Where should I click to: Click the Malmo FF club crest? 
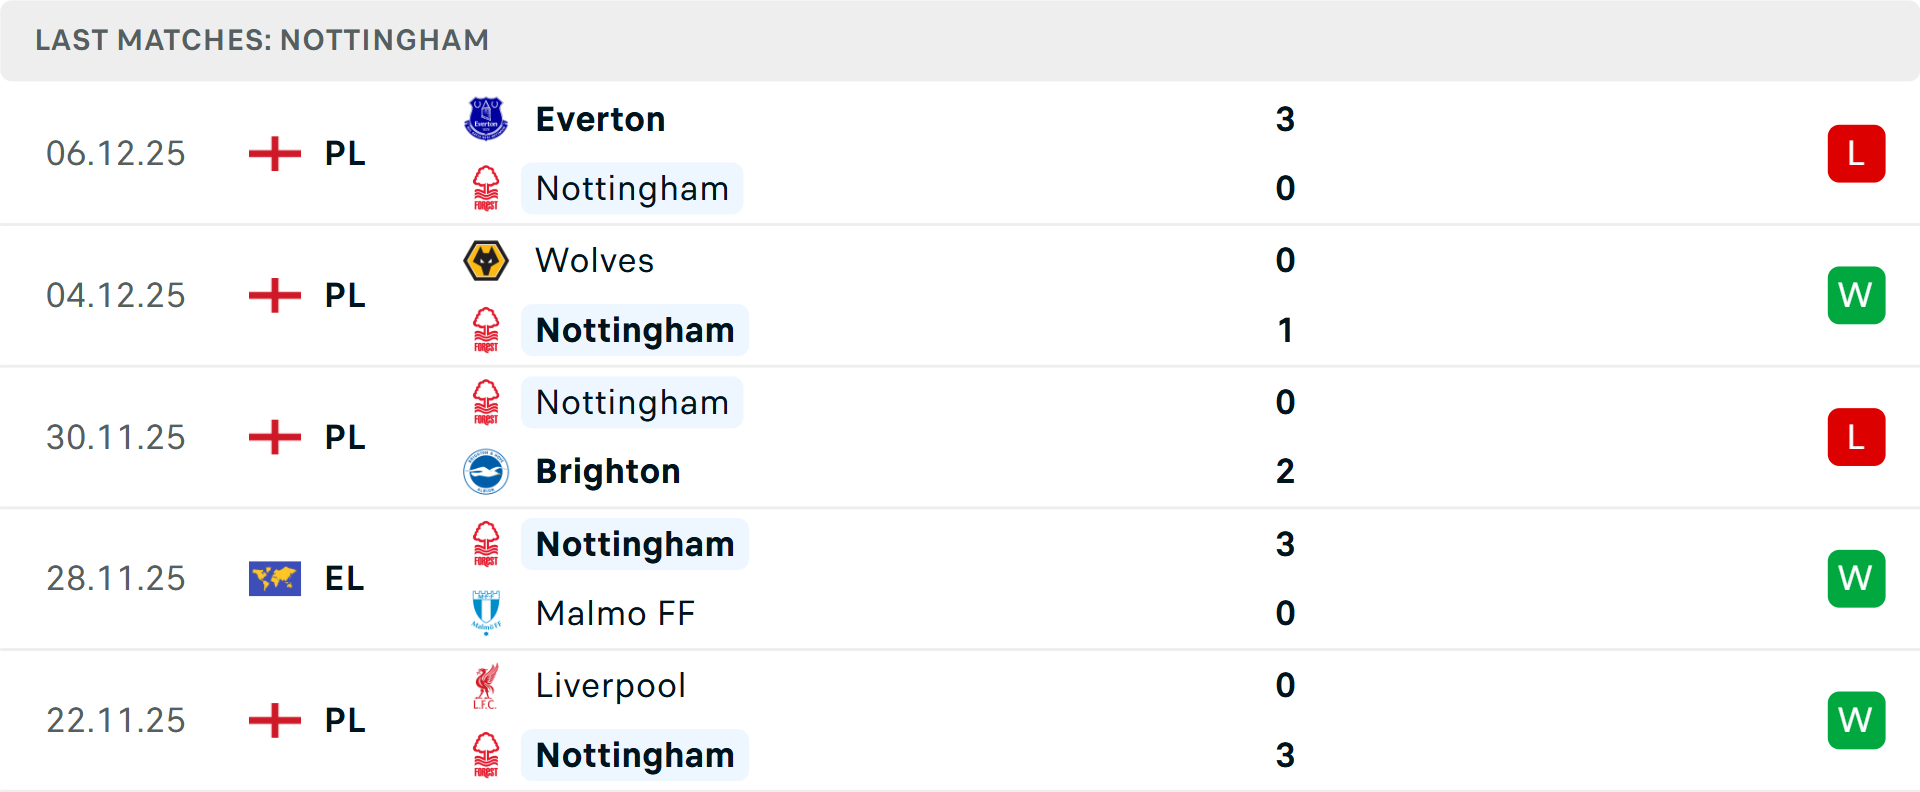click(x=486, y=613)
